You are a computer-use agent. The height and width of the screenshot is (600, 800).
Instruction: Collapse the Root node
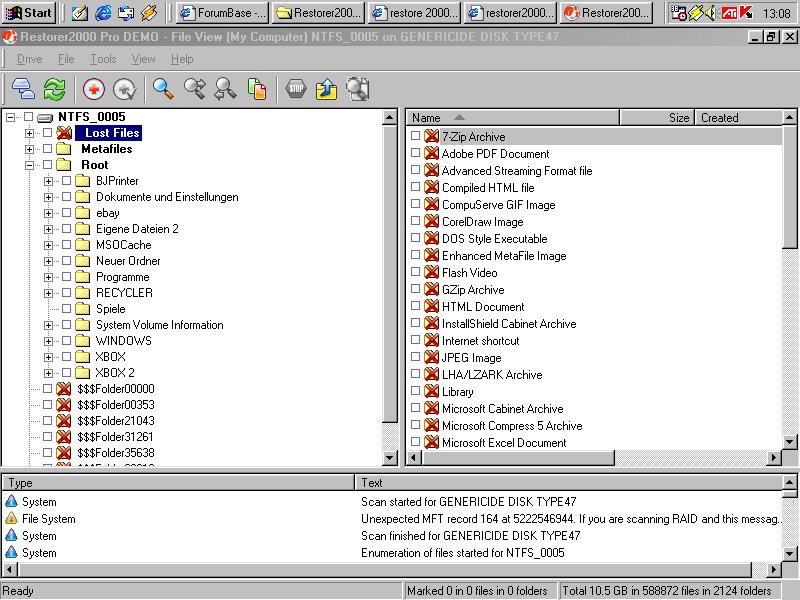[30, 165]
